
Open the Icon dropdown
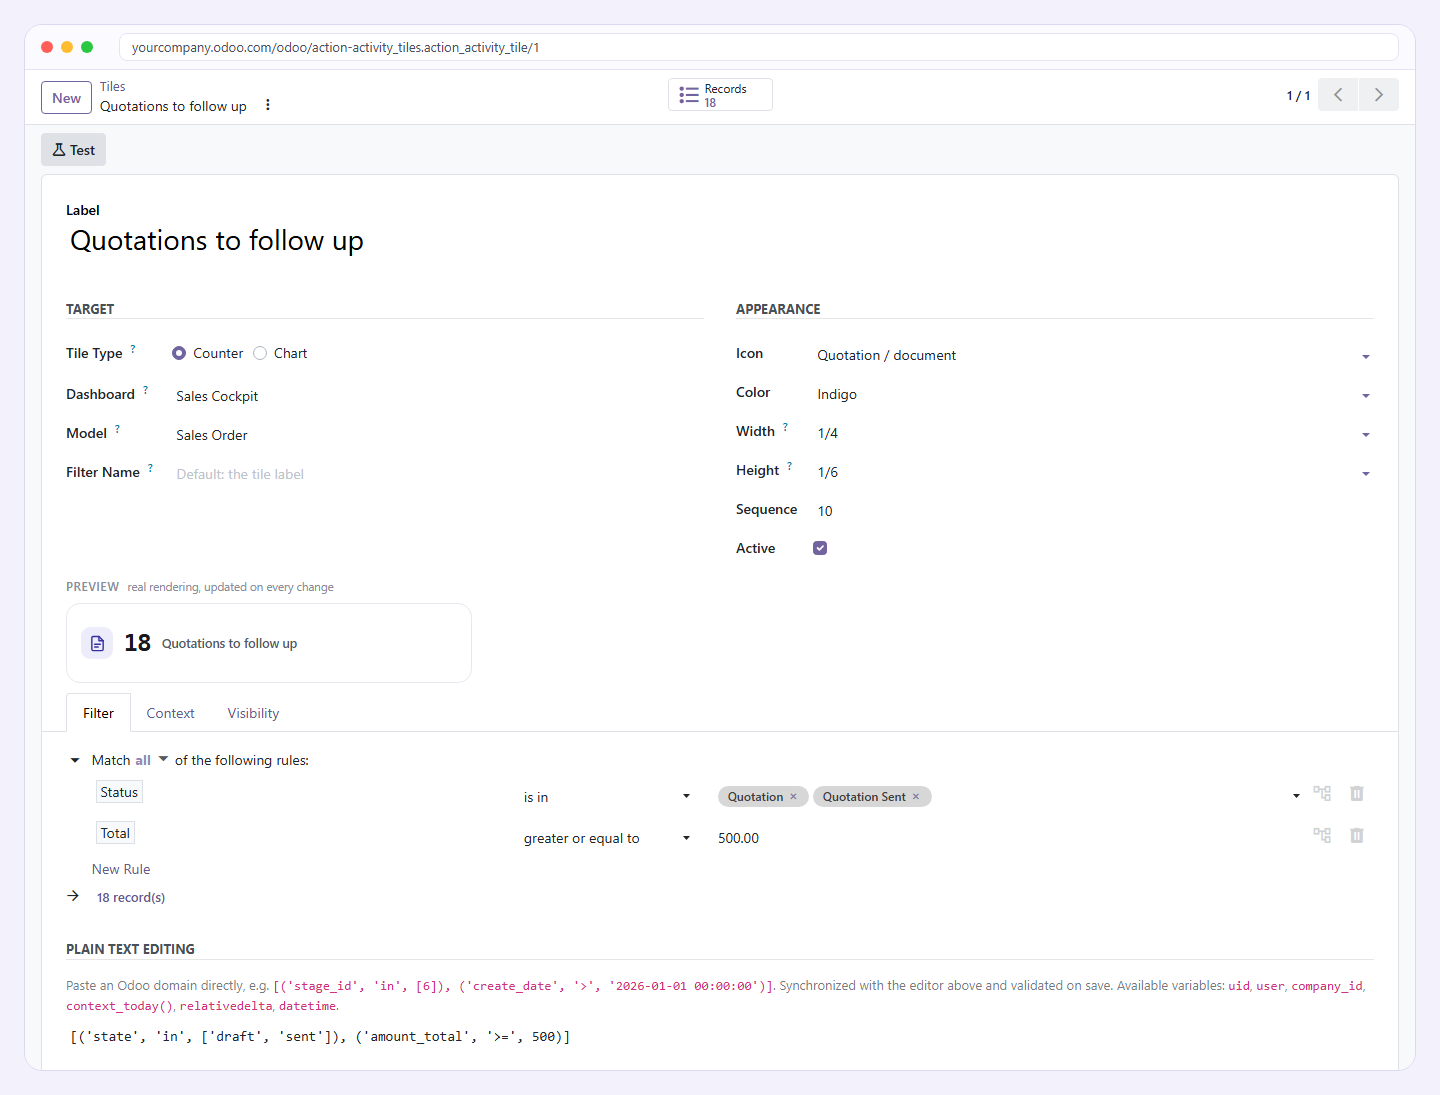[x=1094, y=355]
